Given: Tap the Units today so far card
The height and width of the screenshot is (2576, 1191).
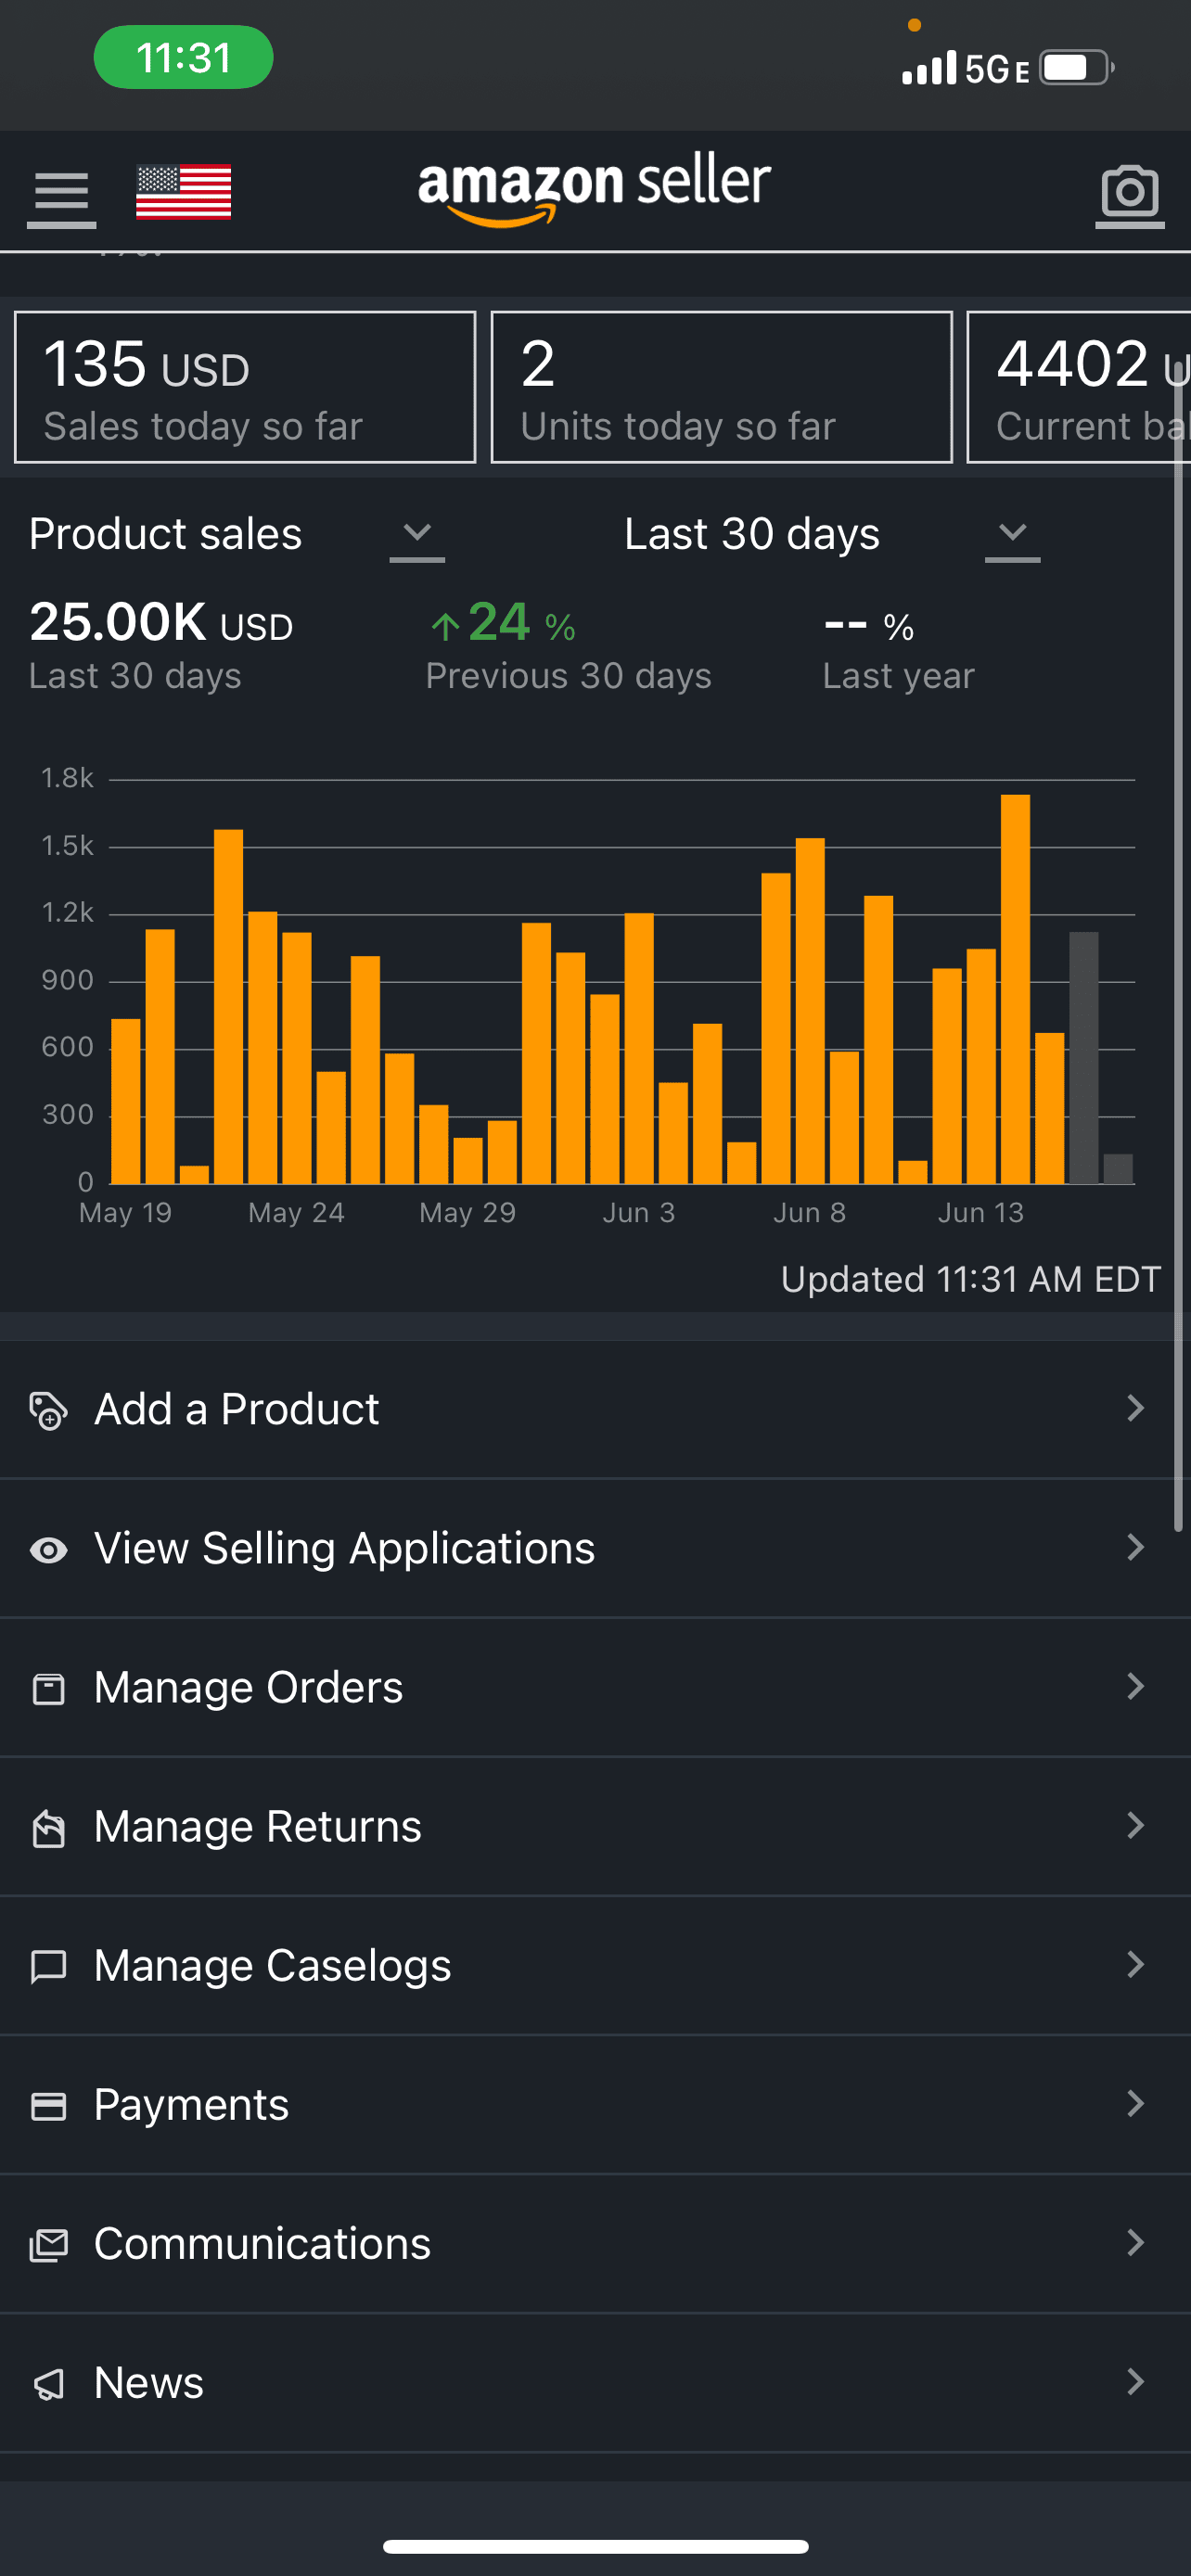Looking at the screenshot, I should point(721,388).
